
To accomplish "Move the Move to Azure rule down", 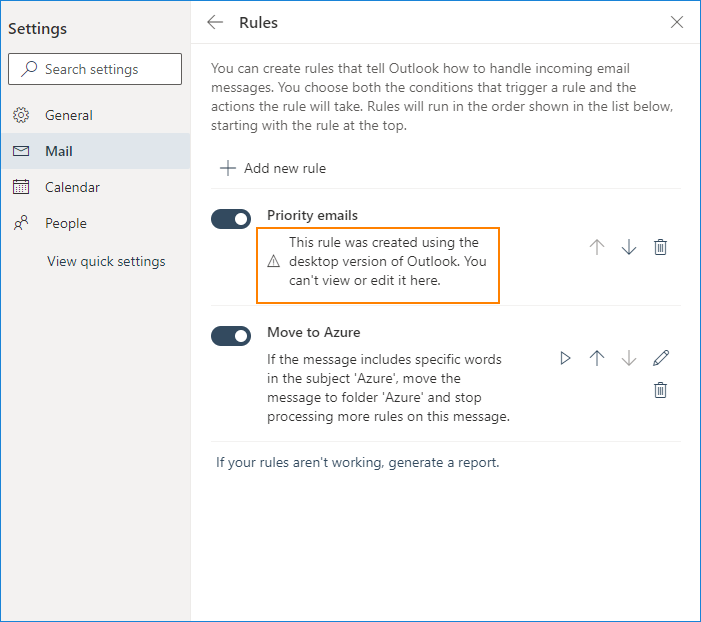I will point(629,358).
